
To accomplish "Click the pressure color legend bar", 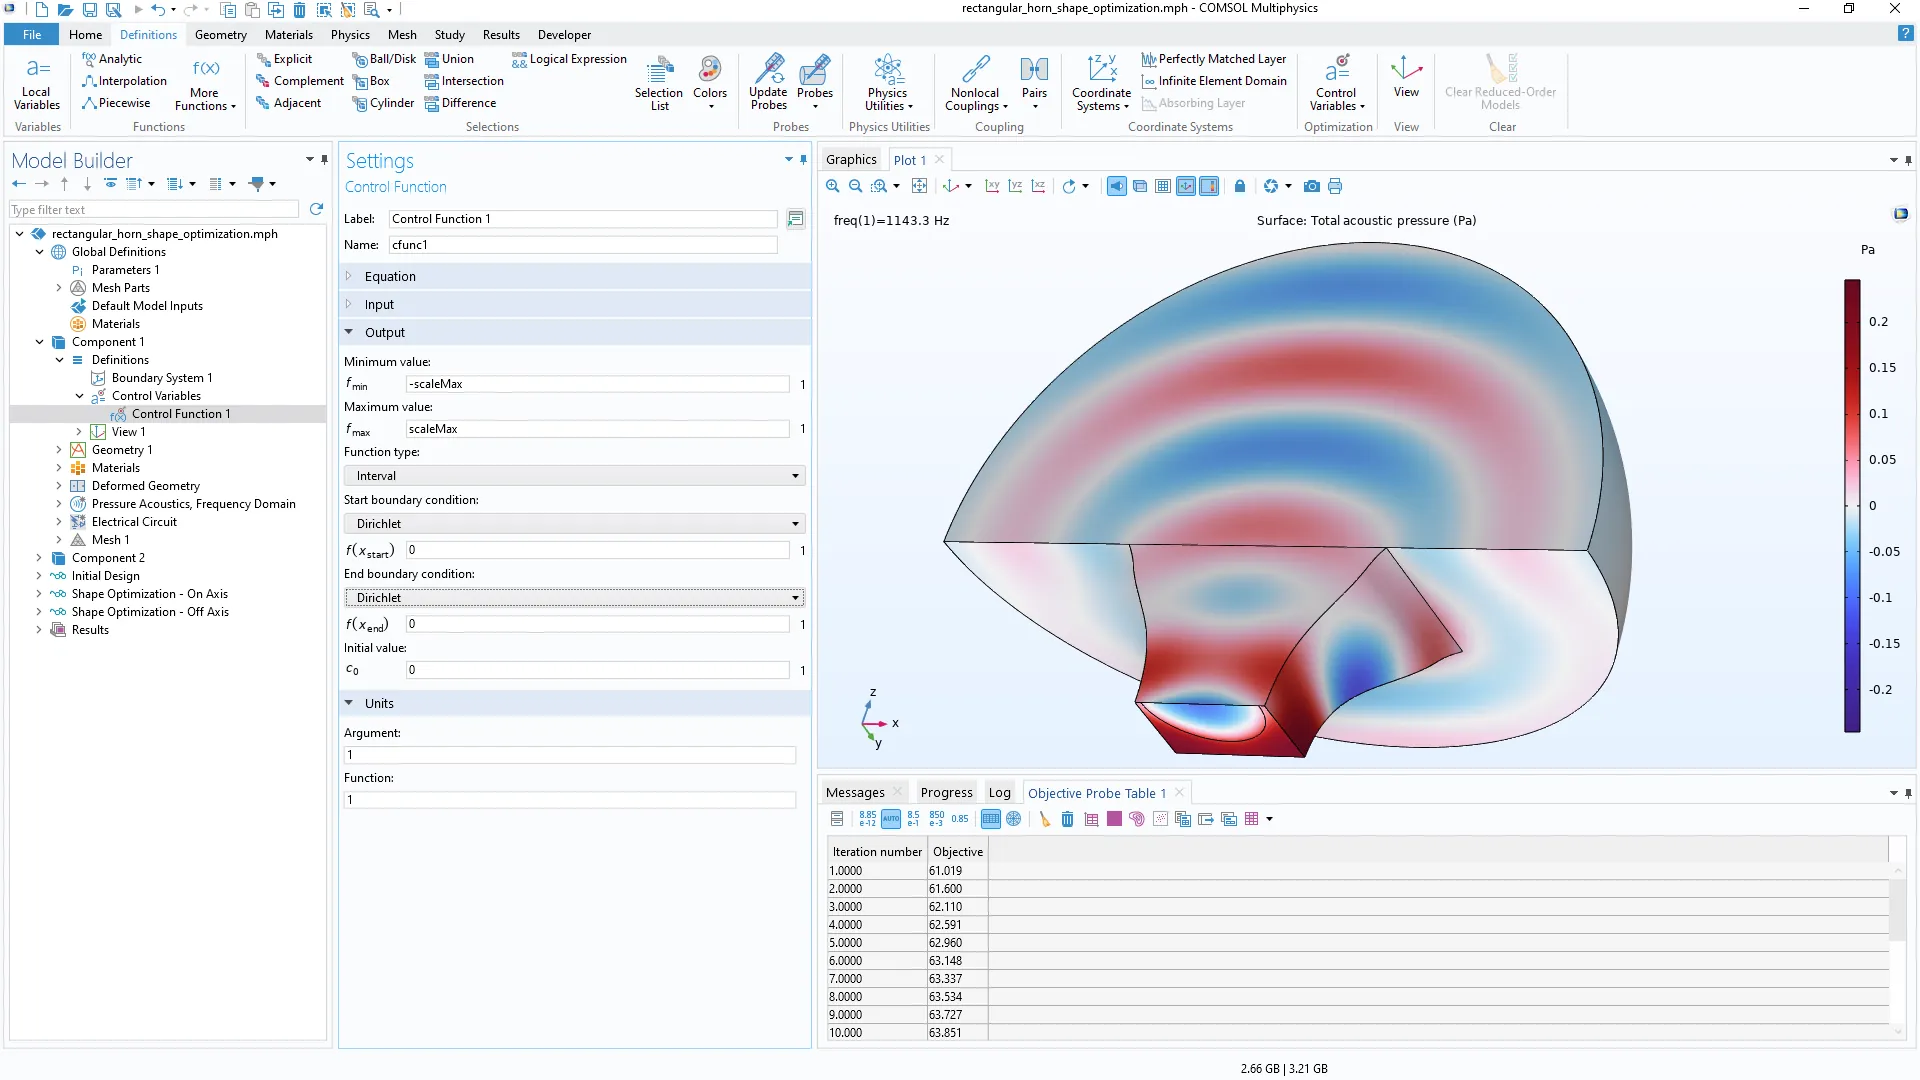I will tap(1852, 505).
